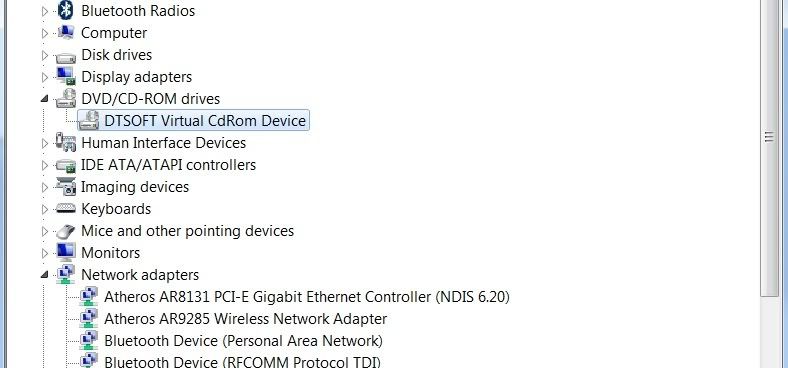Select the DTSOFT Virtual CdRom Device entry
Screen dimensions: 788x368
205,121
